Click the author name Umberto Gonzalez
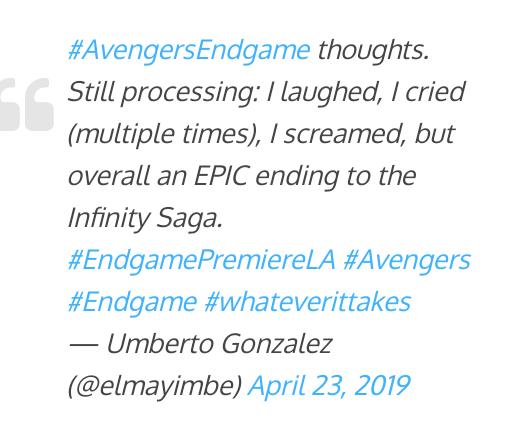This screenshot has width=507, height=436. coord(220,344)
